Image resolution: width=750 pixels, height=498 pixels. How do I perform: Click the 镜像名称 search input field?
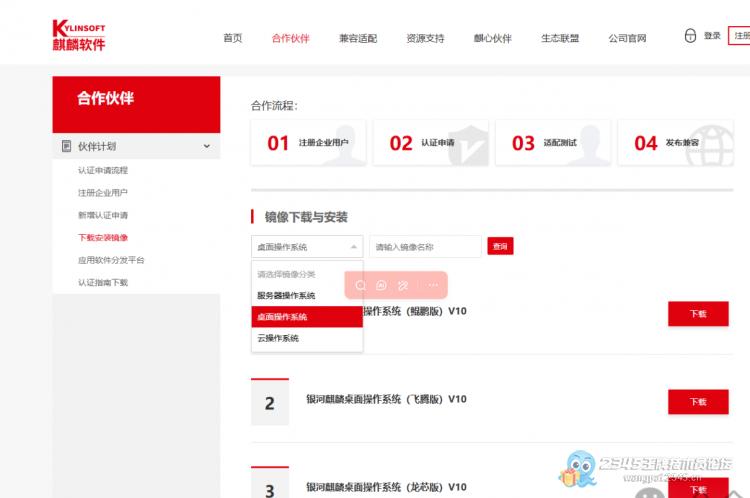[x=425, y=246]
